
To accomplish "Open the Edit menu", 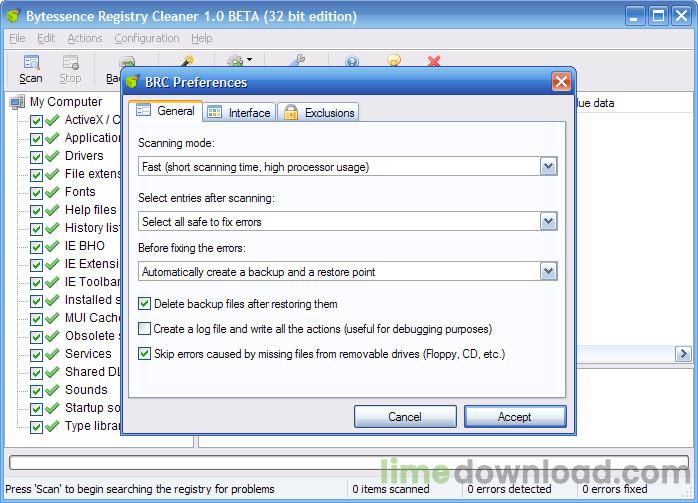I will click(x=46, y=39).
